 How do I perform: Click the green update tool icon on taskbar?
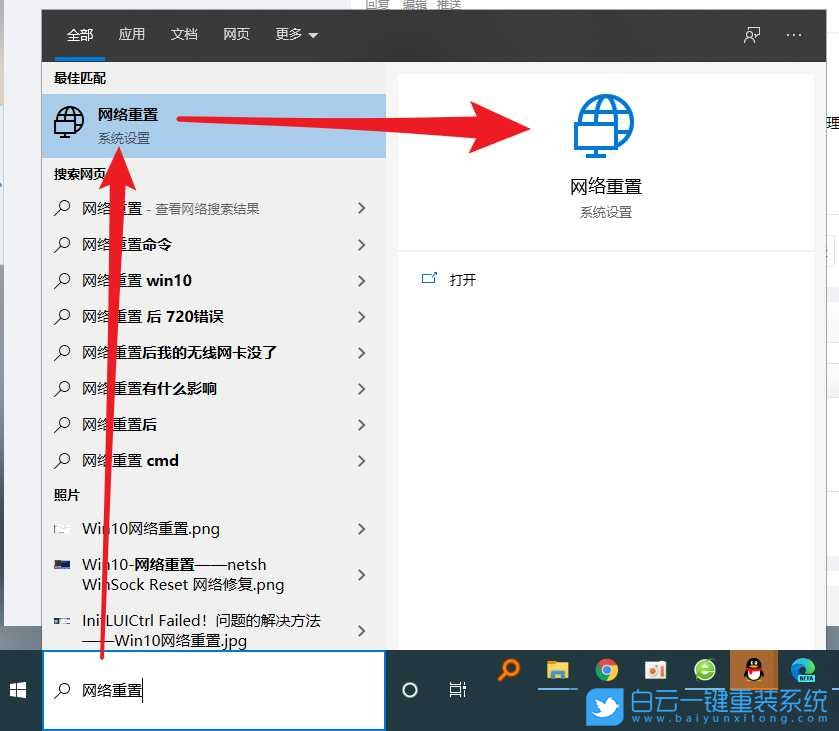coord(705,670)
